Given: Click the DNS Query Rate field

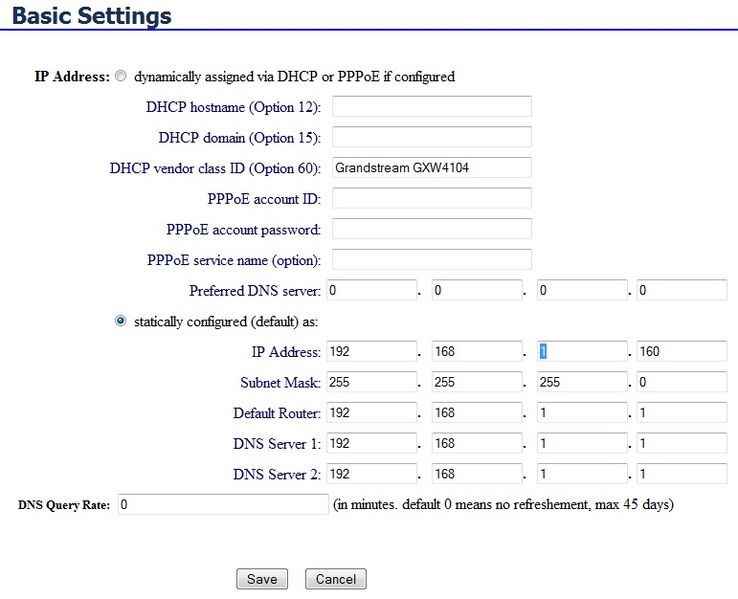Looking at the screenshot, I should (222, 505).
